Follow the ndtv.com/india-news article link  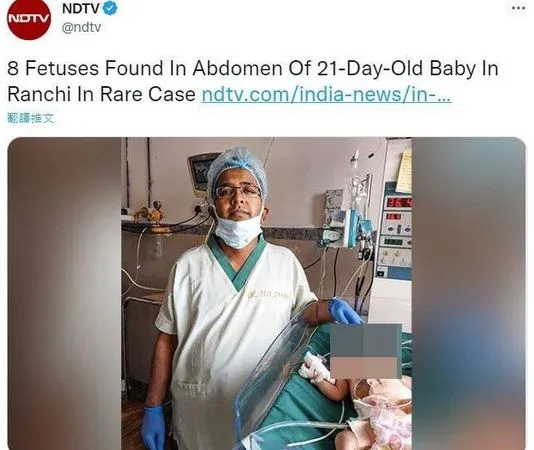pos(326,94)
